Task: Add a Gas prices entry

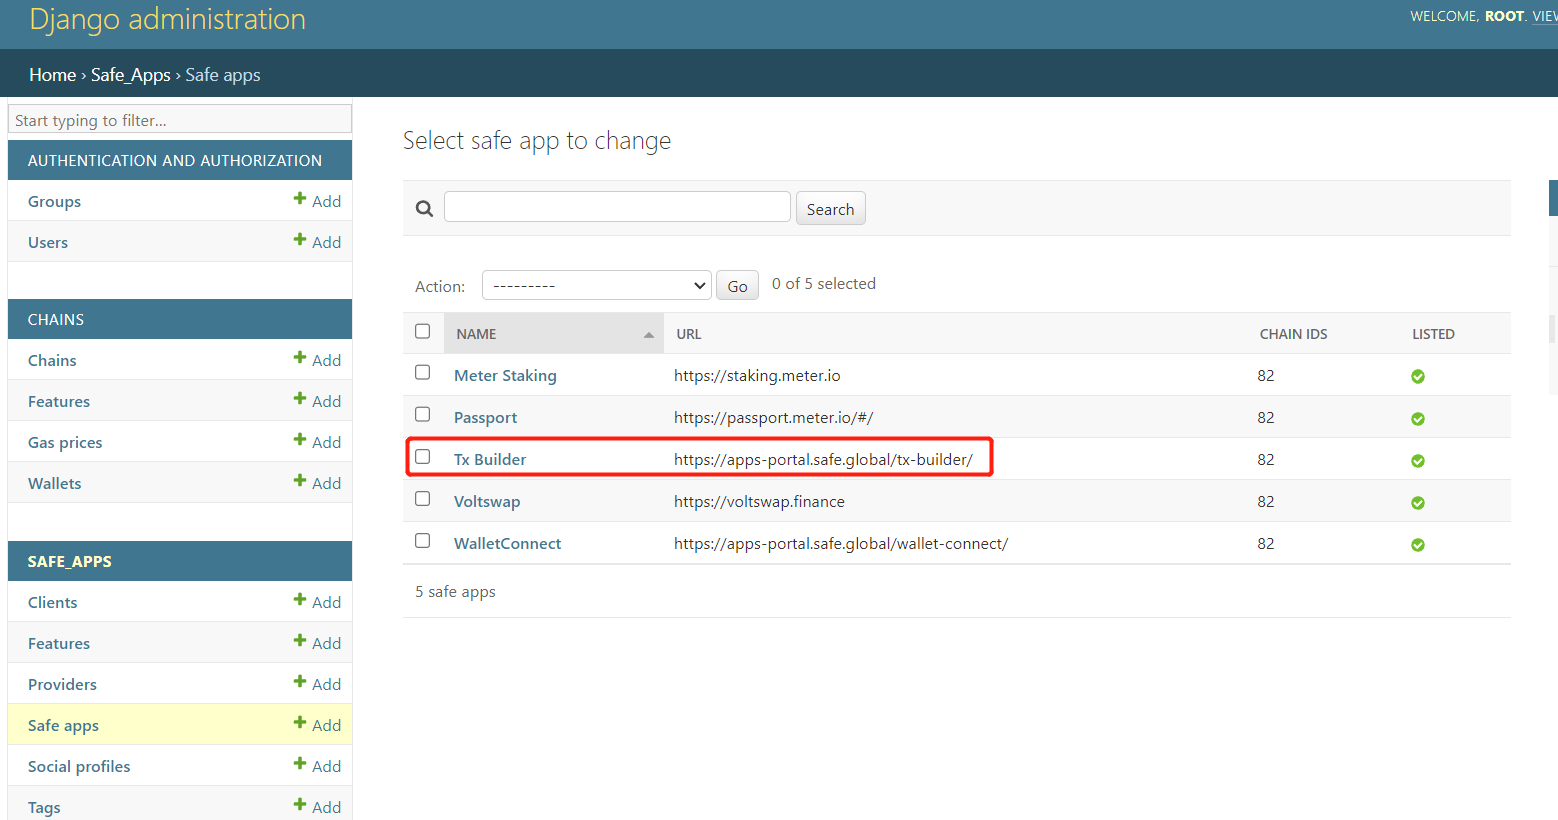Action: click(317, 441)
